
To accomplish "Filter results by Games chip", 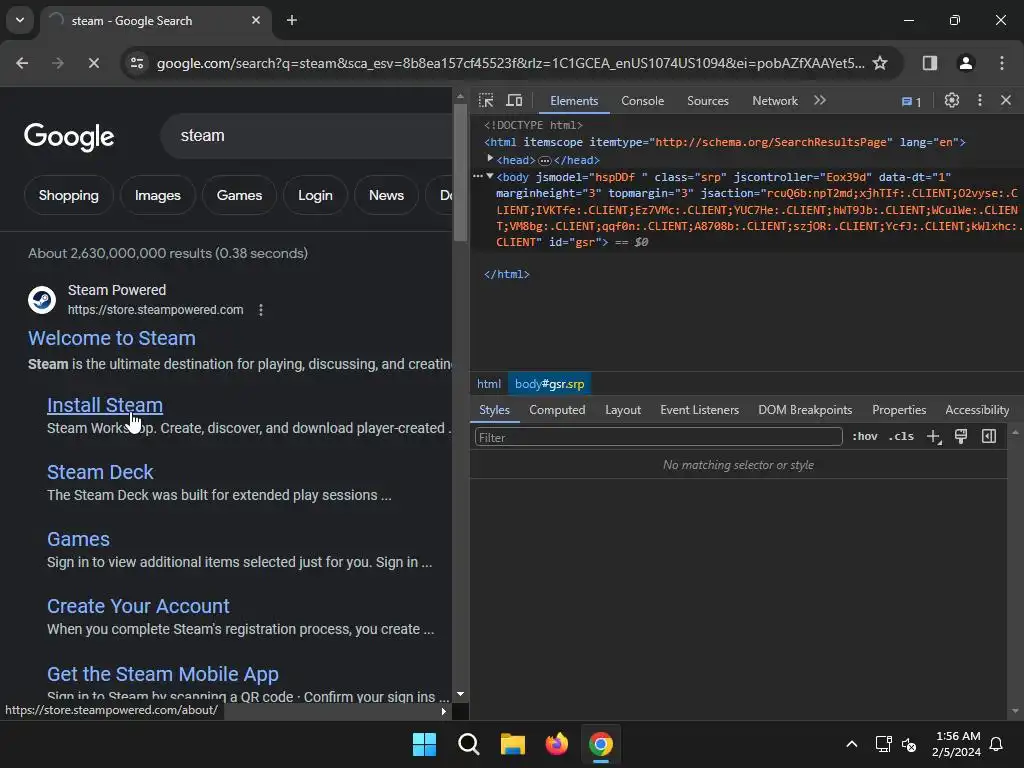I will (x=239, y=195).
